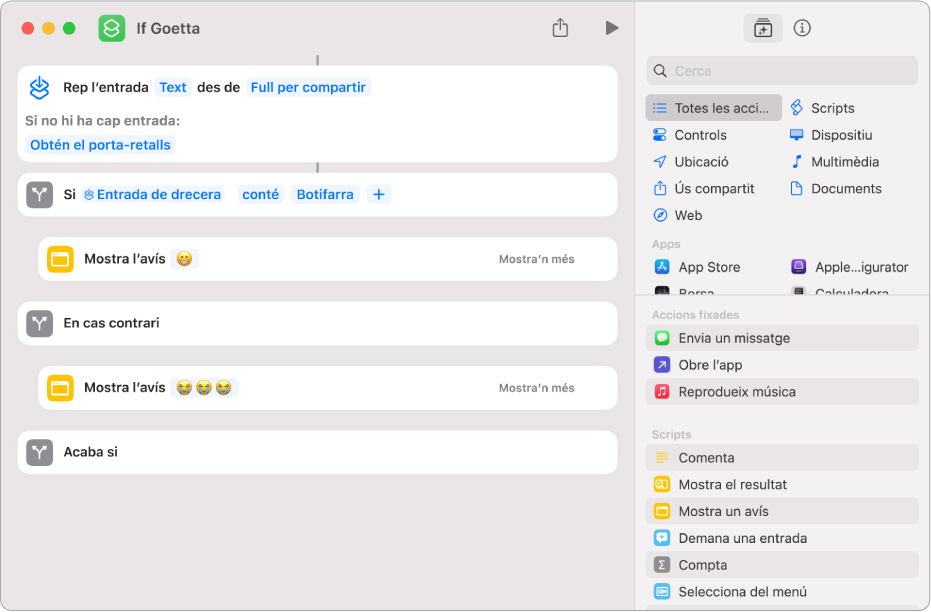931x612 pixels.
Task: Select the Totes les accions category
Action: [713, 108]
